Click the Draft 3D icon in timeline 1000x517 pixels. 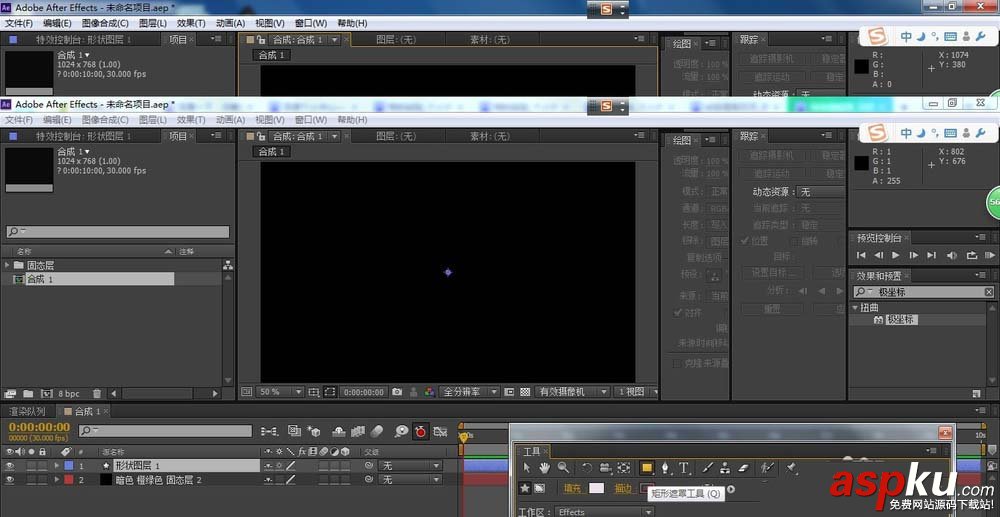pyautogui.click(x=313, y=432)
